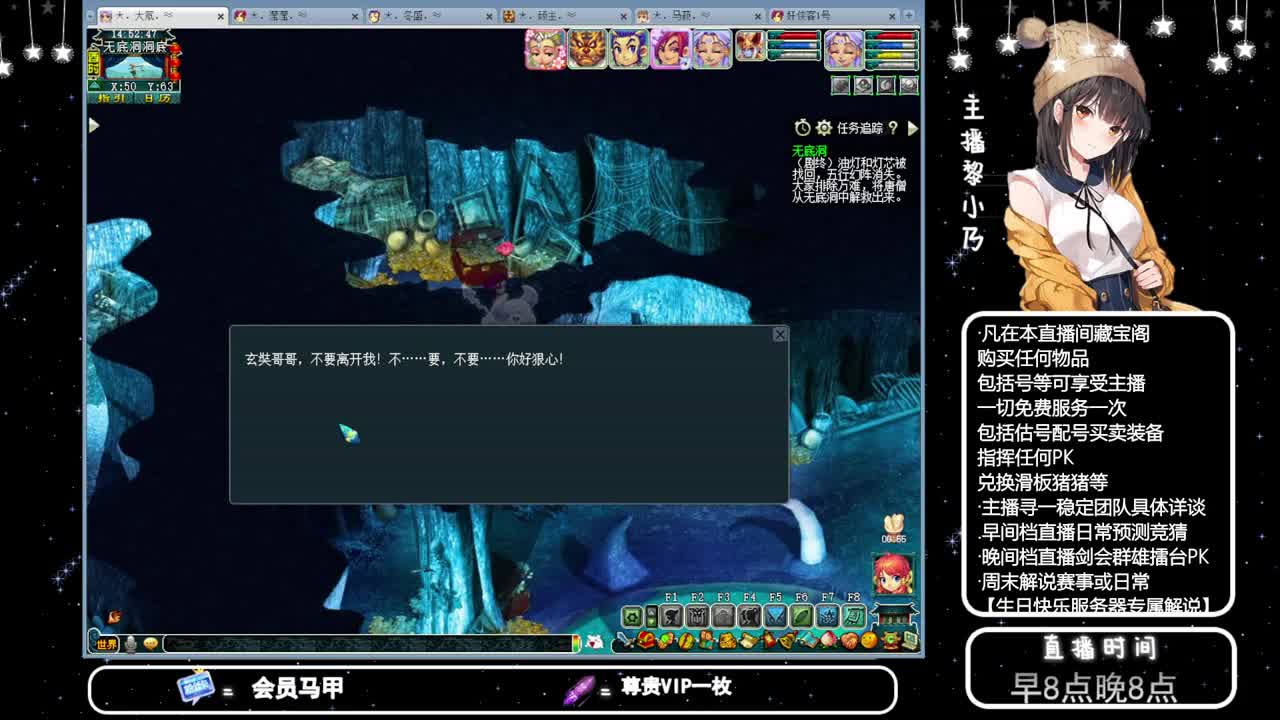Click the pet red health bar

(795, 36)
